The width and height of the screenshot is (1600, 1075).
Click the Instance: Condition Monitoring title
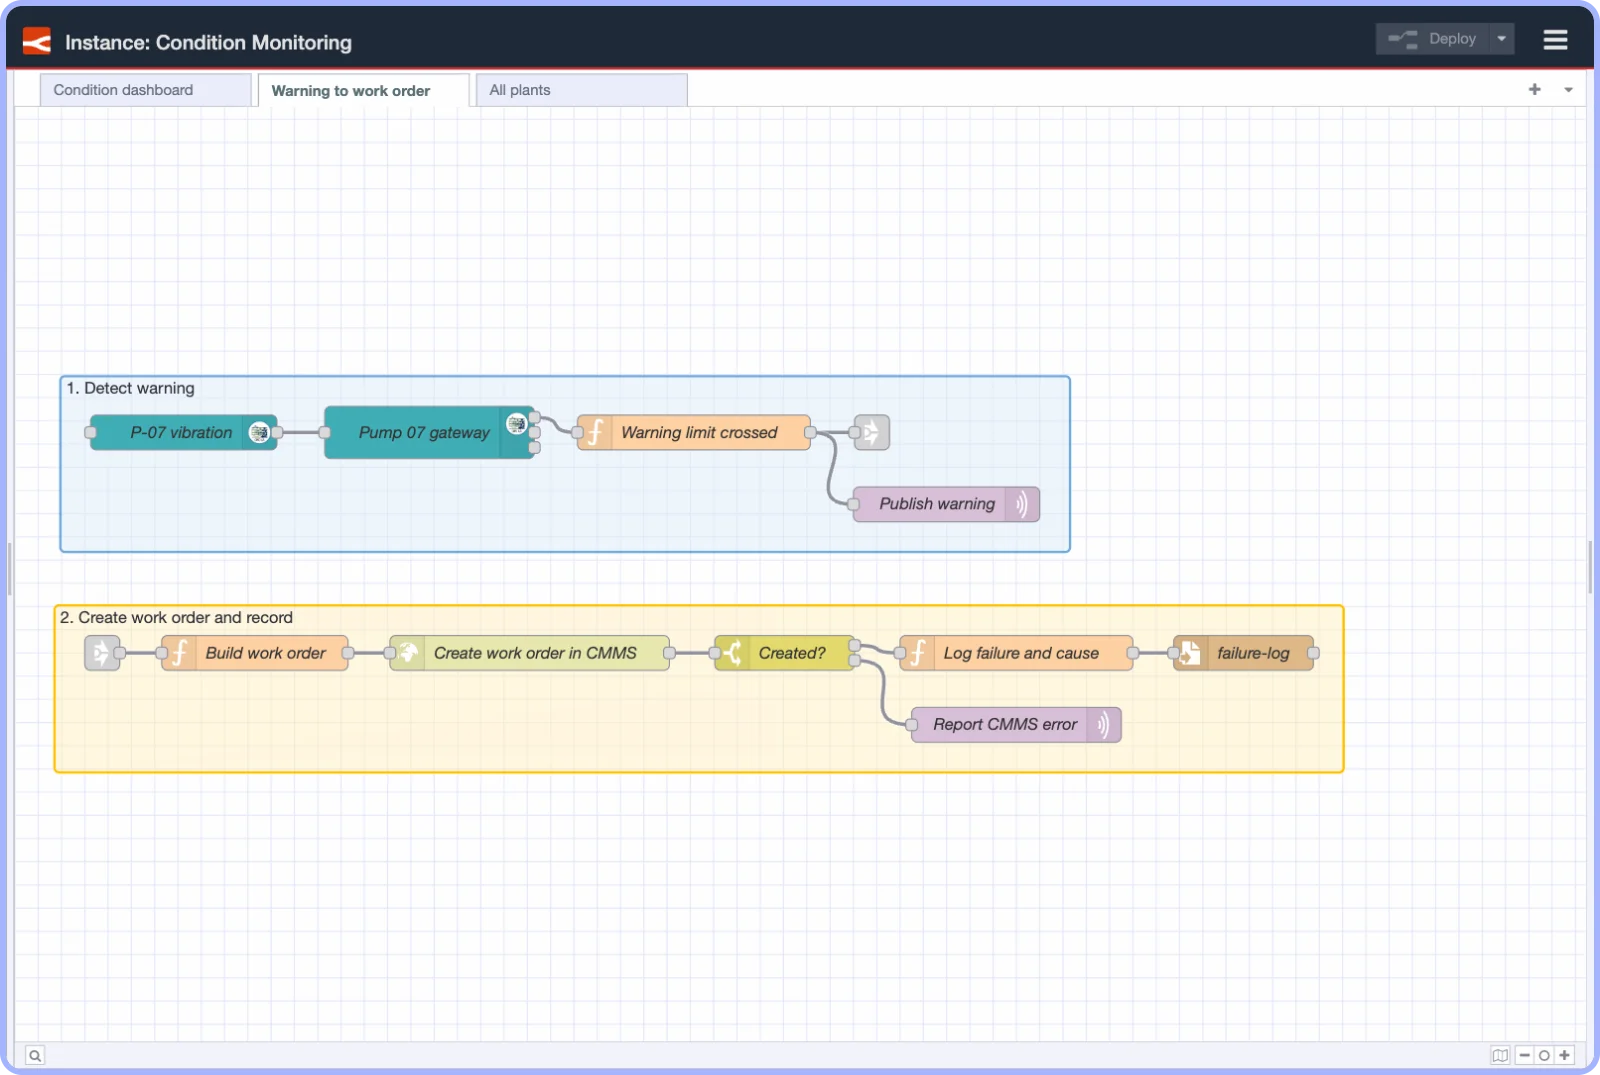point(208,43)
